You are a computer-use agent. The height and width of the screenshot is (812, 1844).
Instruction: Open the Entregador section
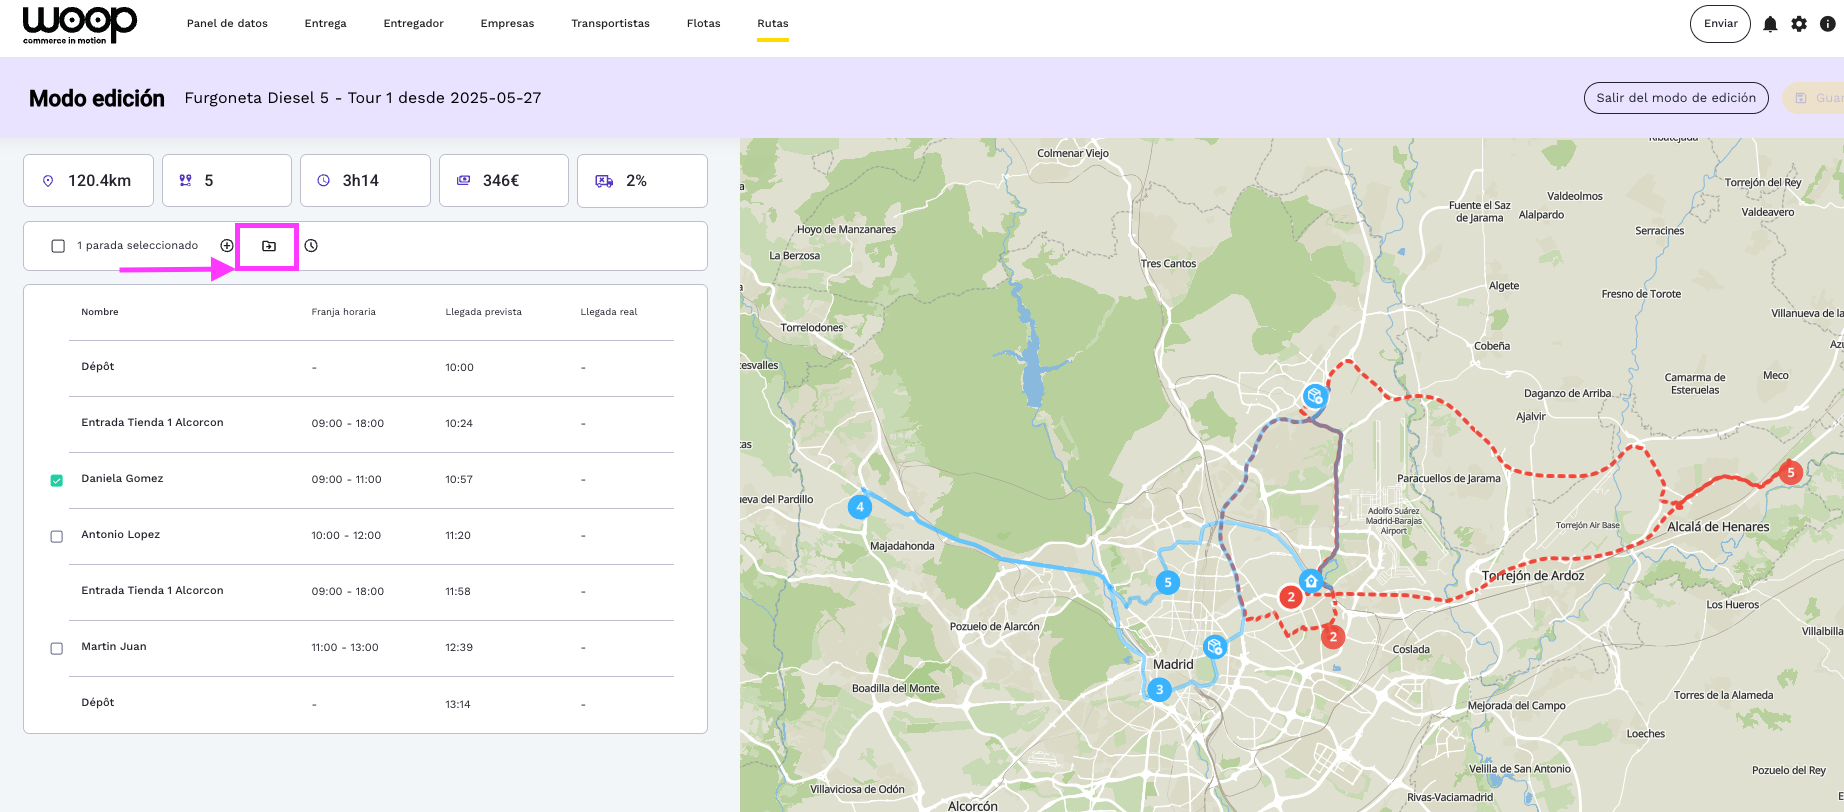(413, 24)
